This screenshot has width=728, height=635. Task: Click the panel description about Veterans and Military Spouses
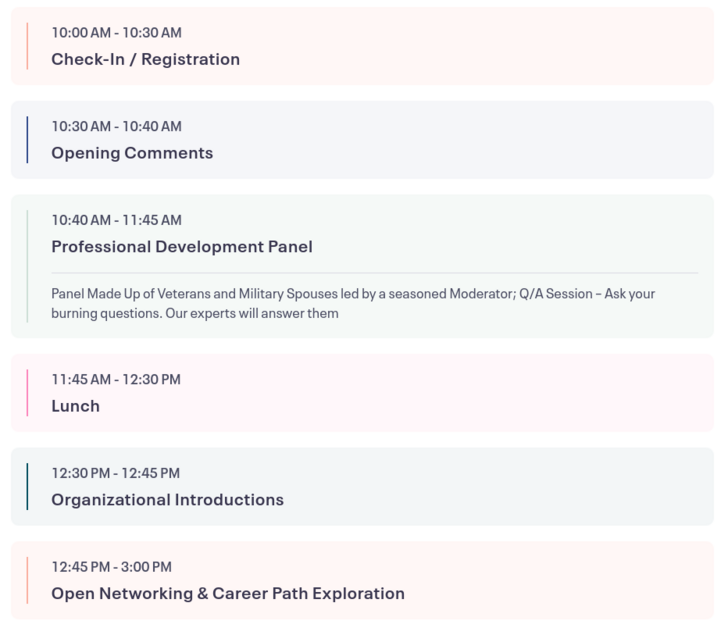pyautogui.click(x=353, y=304)
